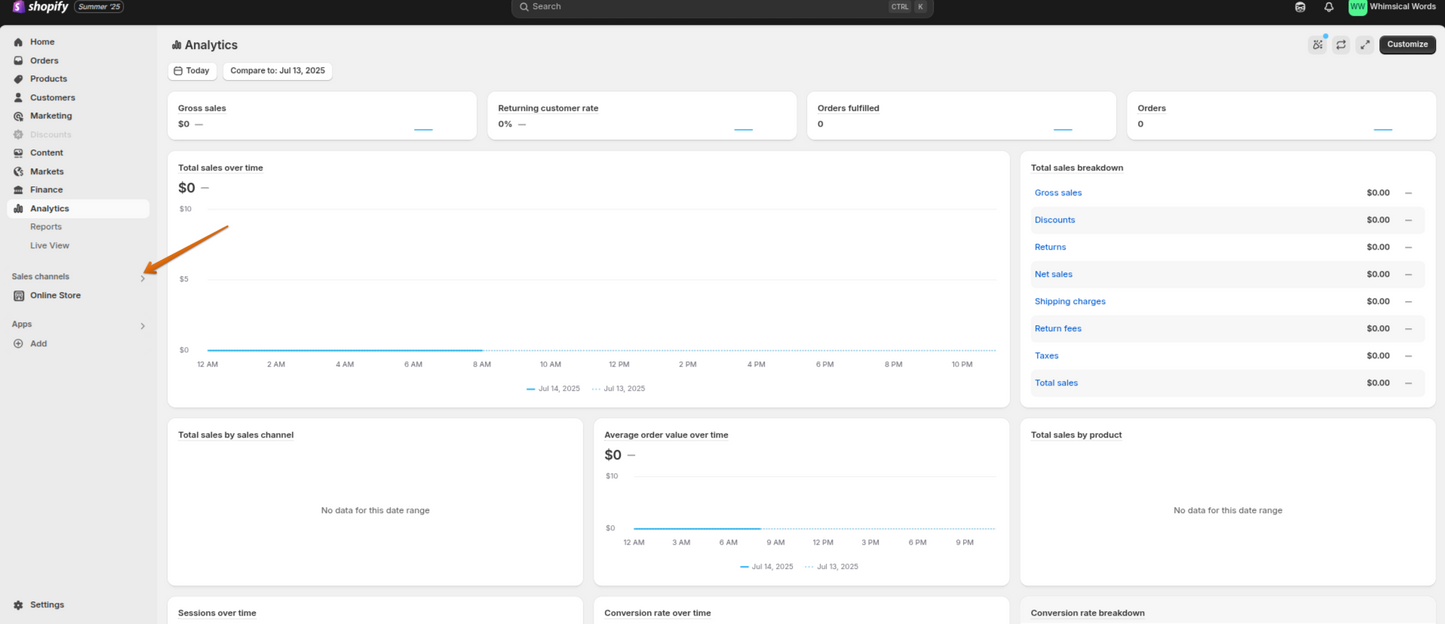The width and height of the screenshot is (1445, 624).
Task: Open the what's new party popper icon
Action: click(1318, 44)
